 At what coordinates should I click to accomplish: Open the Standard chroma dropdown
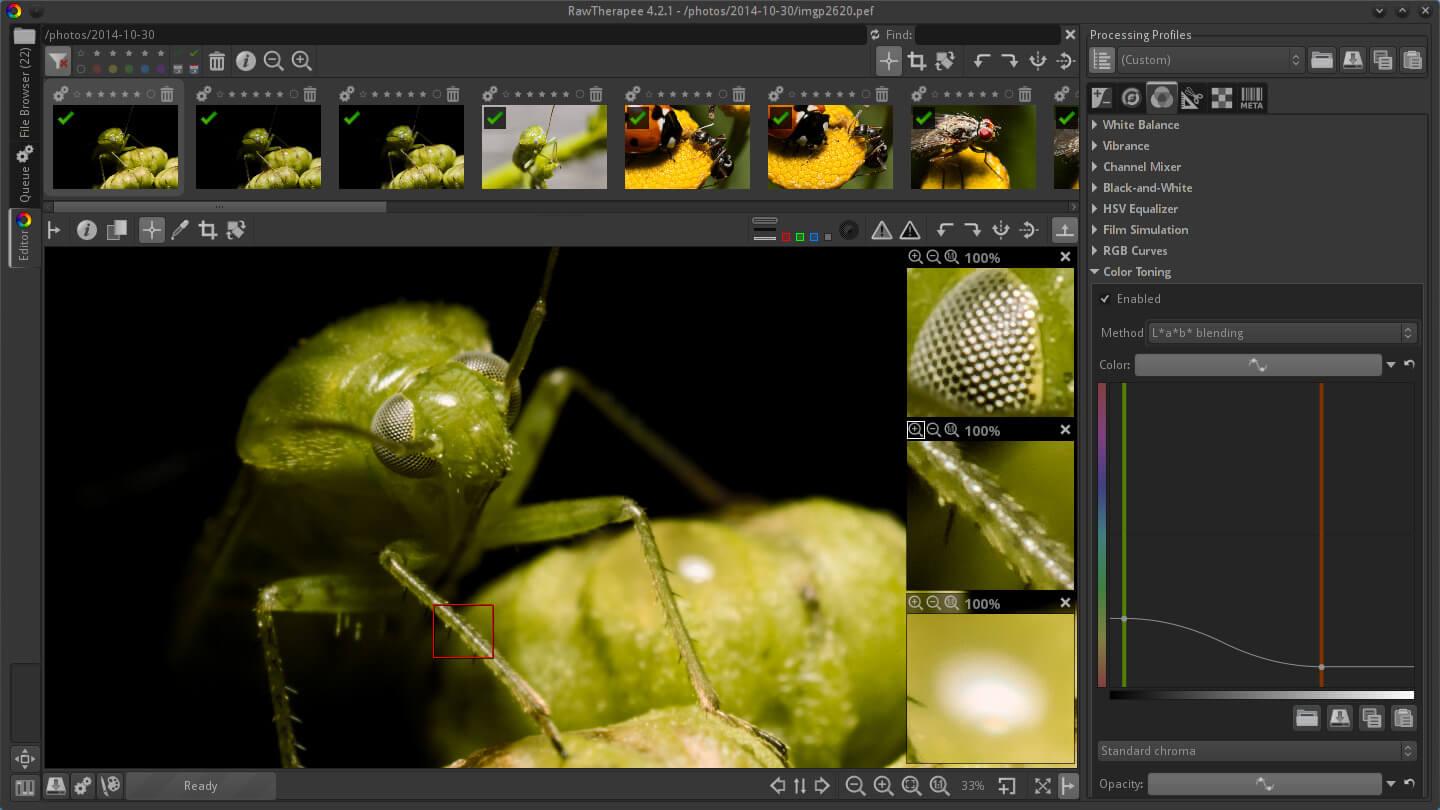(x=1256, y=751)
